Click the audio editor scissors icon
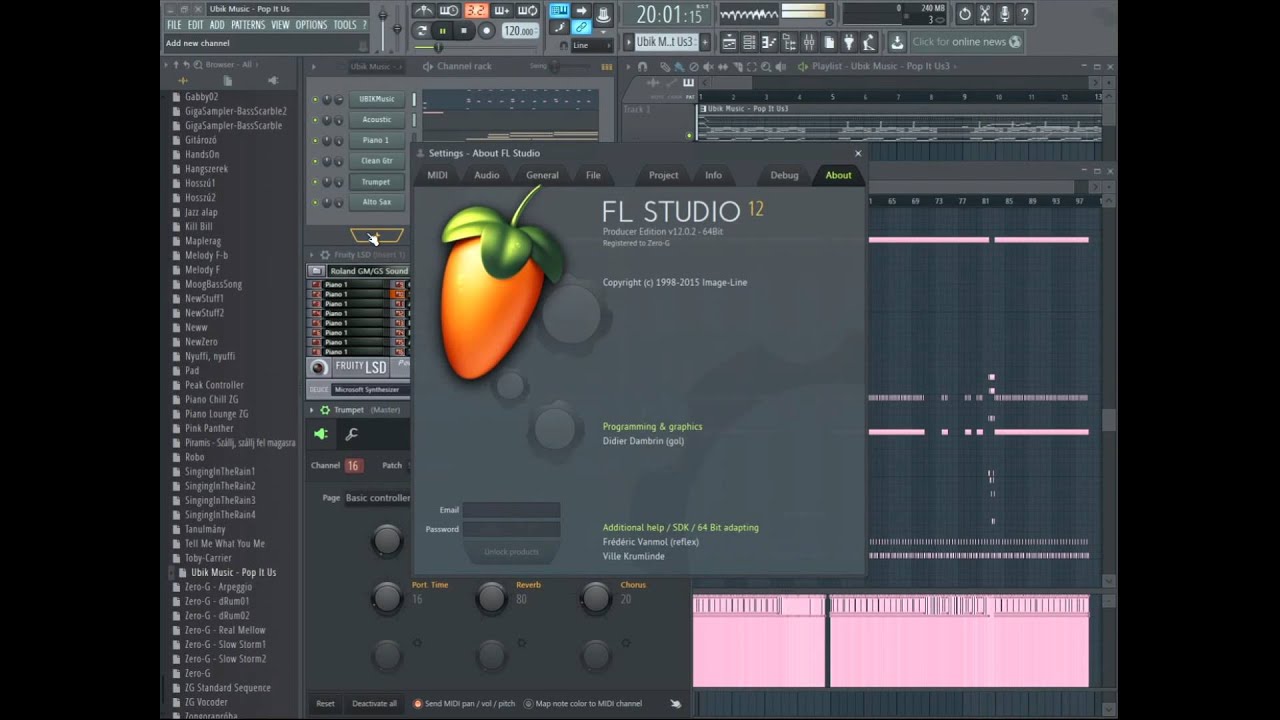Viewport: 1280px width, 720px height. (985, 14)
